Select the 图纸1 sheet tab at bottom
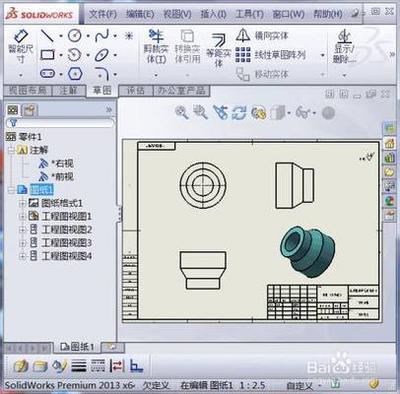Image resolution: width=400 pixels, height=394 pixels. pos(77,347)
